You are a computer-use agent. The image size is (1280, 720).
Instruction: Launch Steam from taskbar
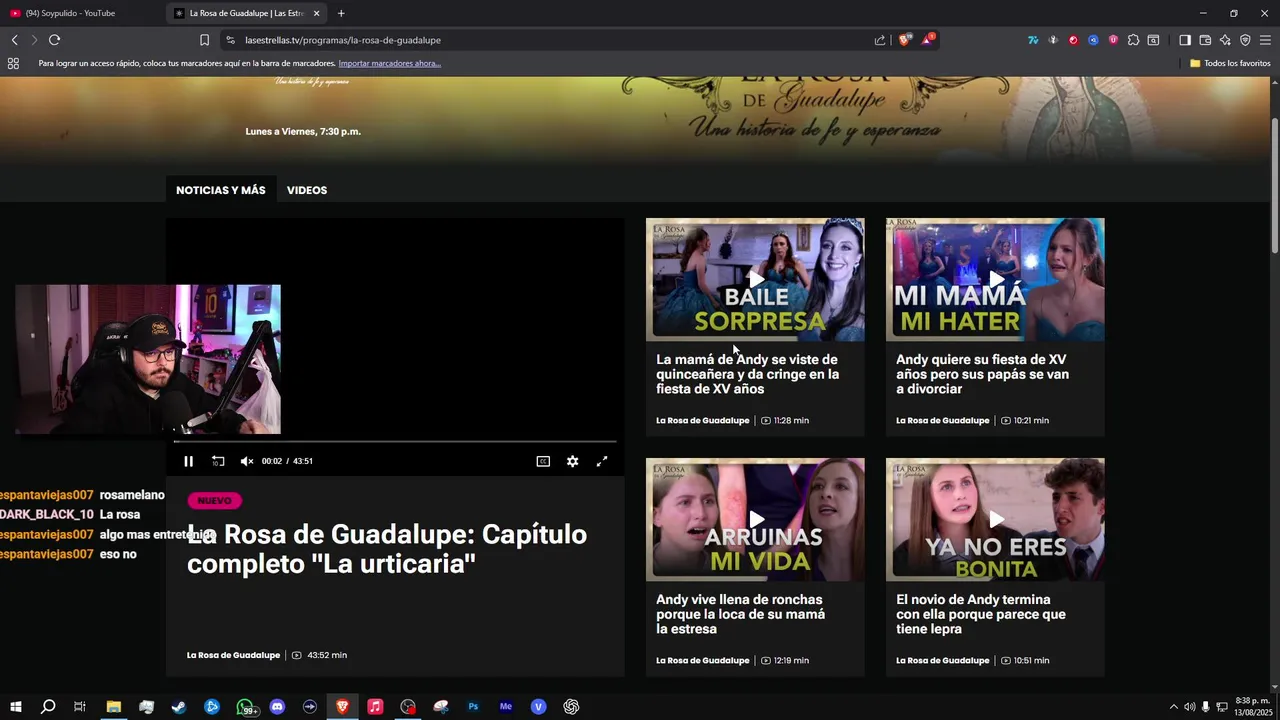179,707
